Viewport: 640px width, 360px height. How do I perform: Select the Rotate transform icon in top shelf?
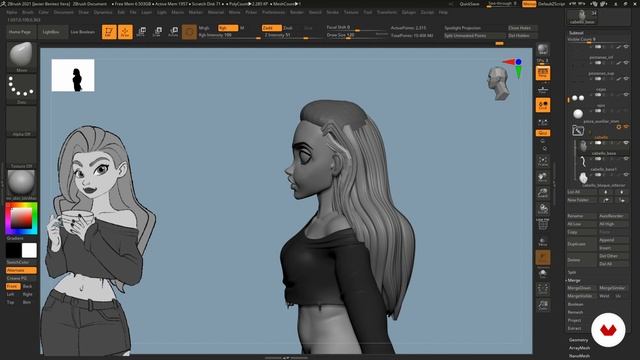click(173, 32)
